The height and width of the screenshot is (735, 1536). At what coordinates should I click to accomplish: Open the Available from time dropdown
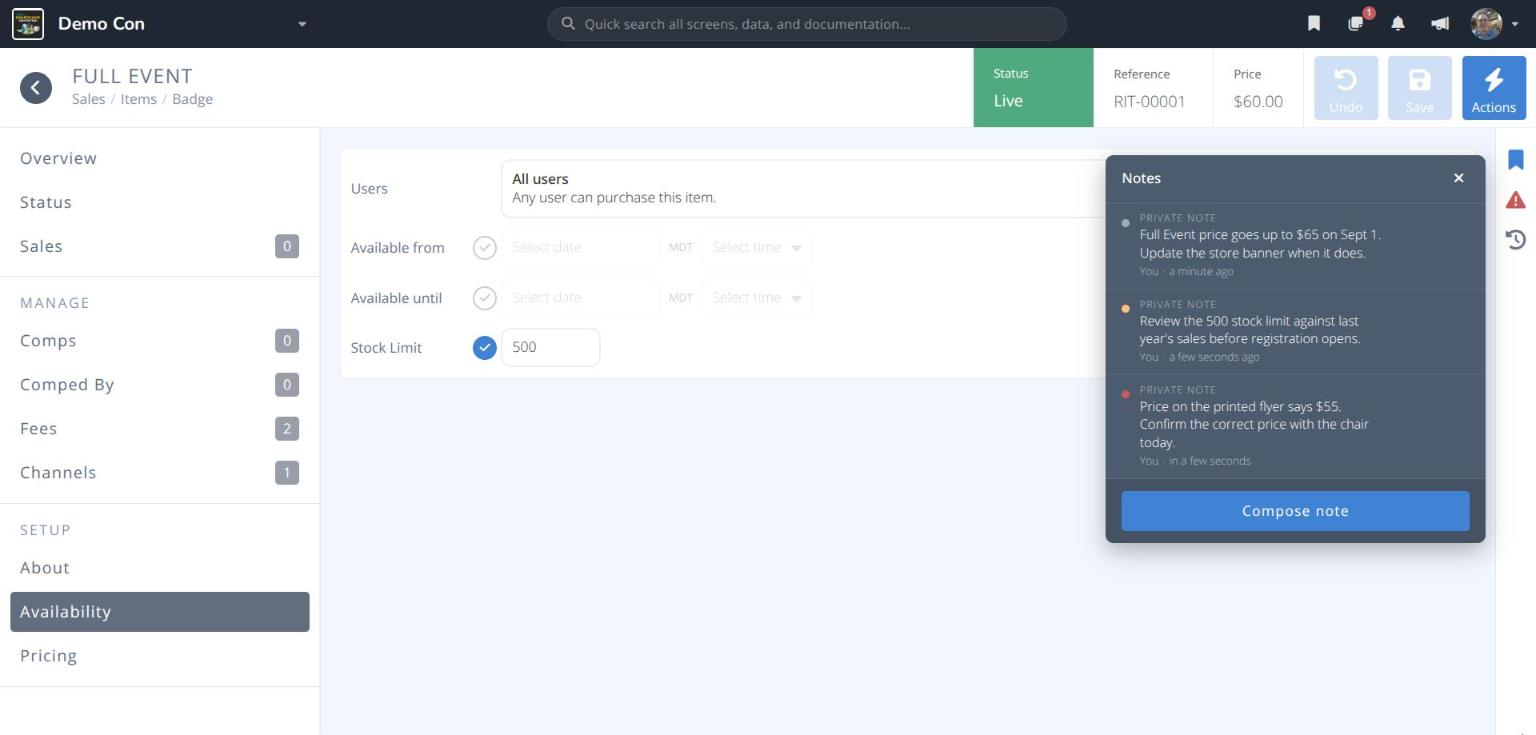(x=757, y=248)
